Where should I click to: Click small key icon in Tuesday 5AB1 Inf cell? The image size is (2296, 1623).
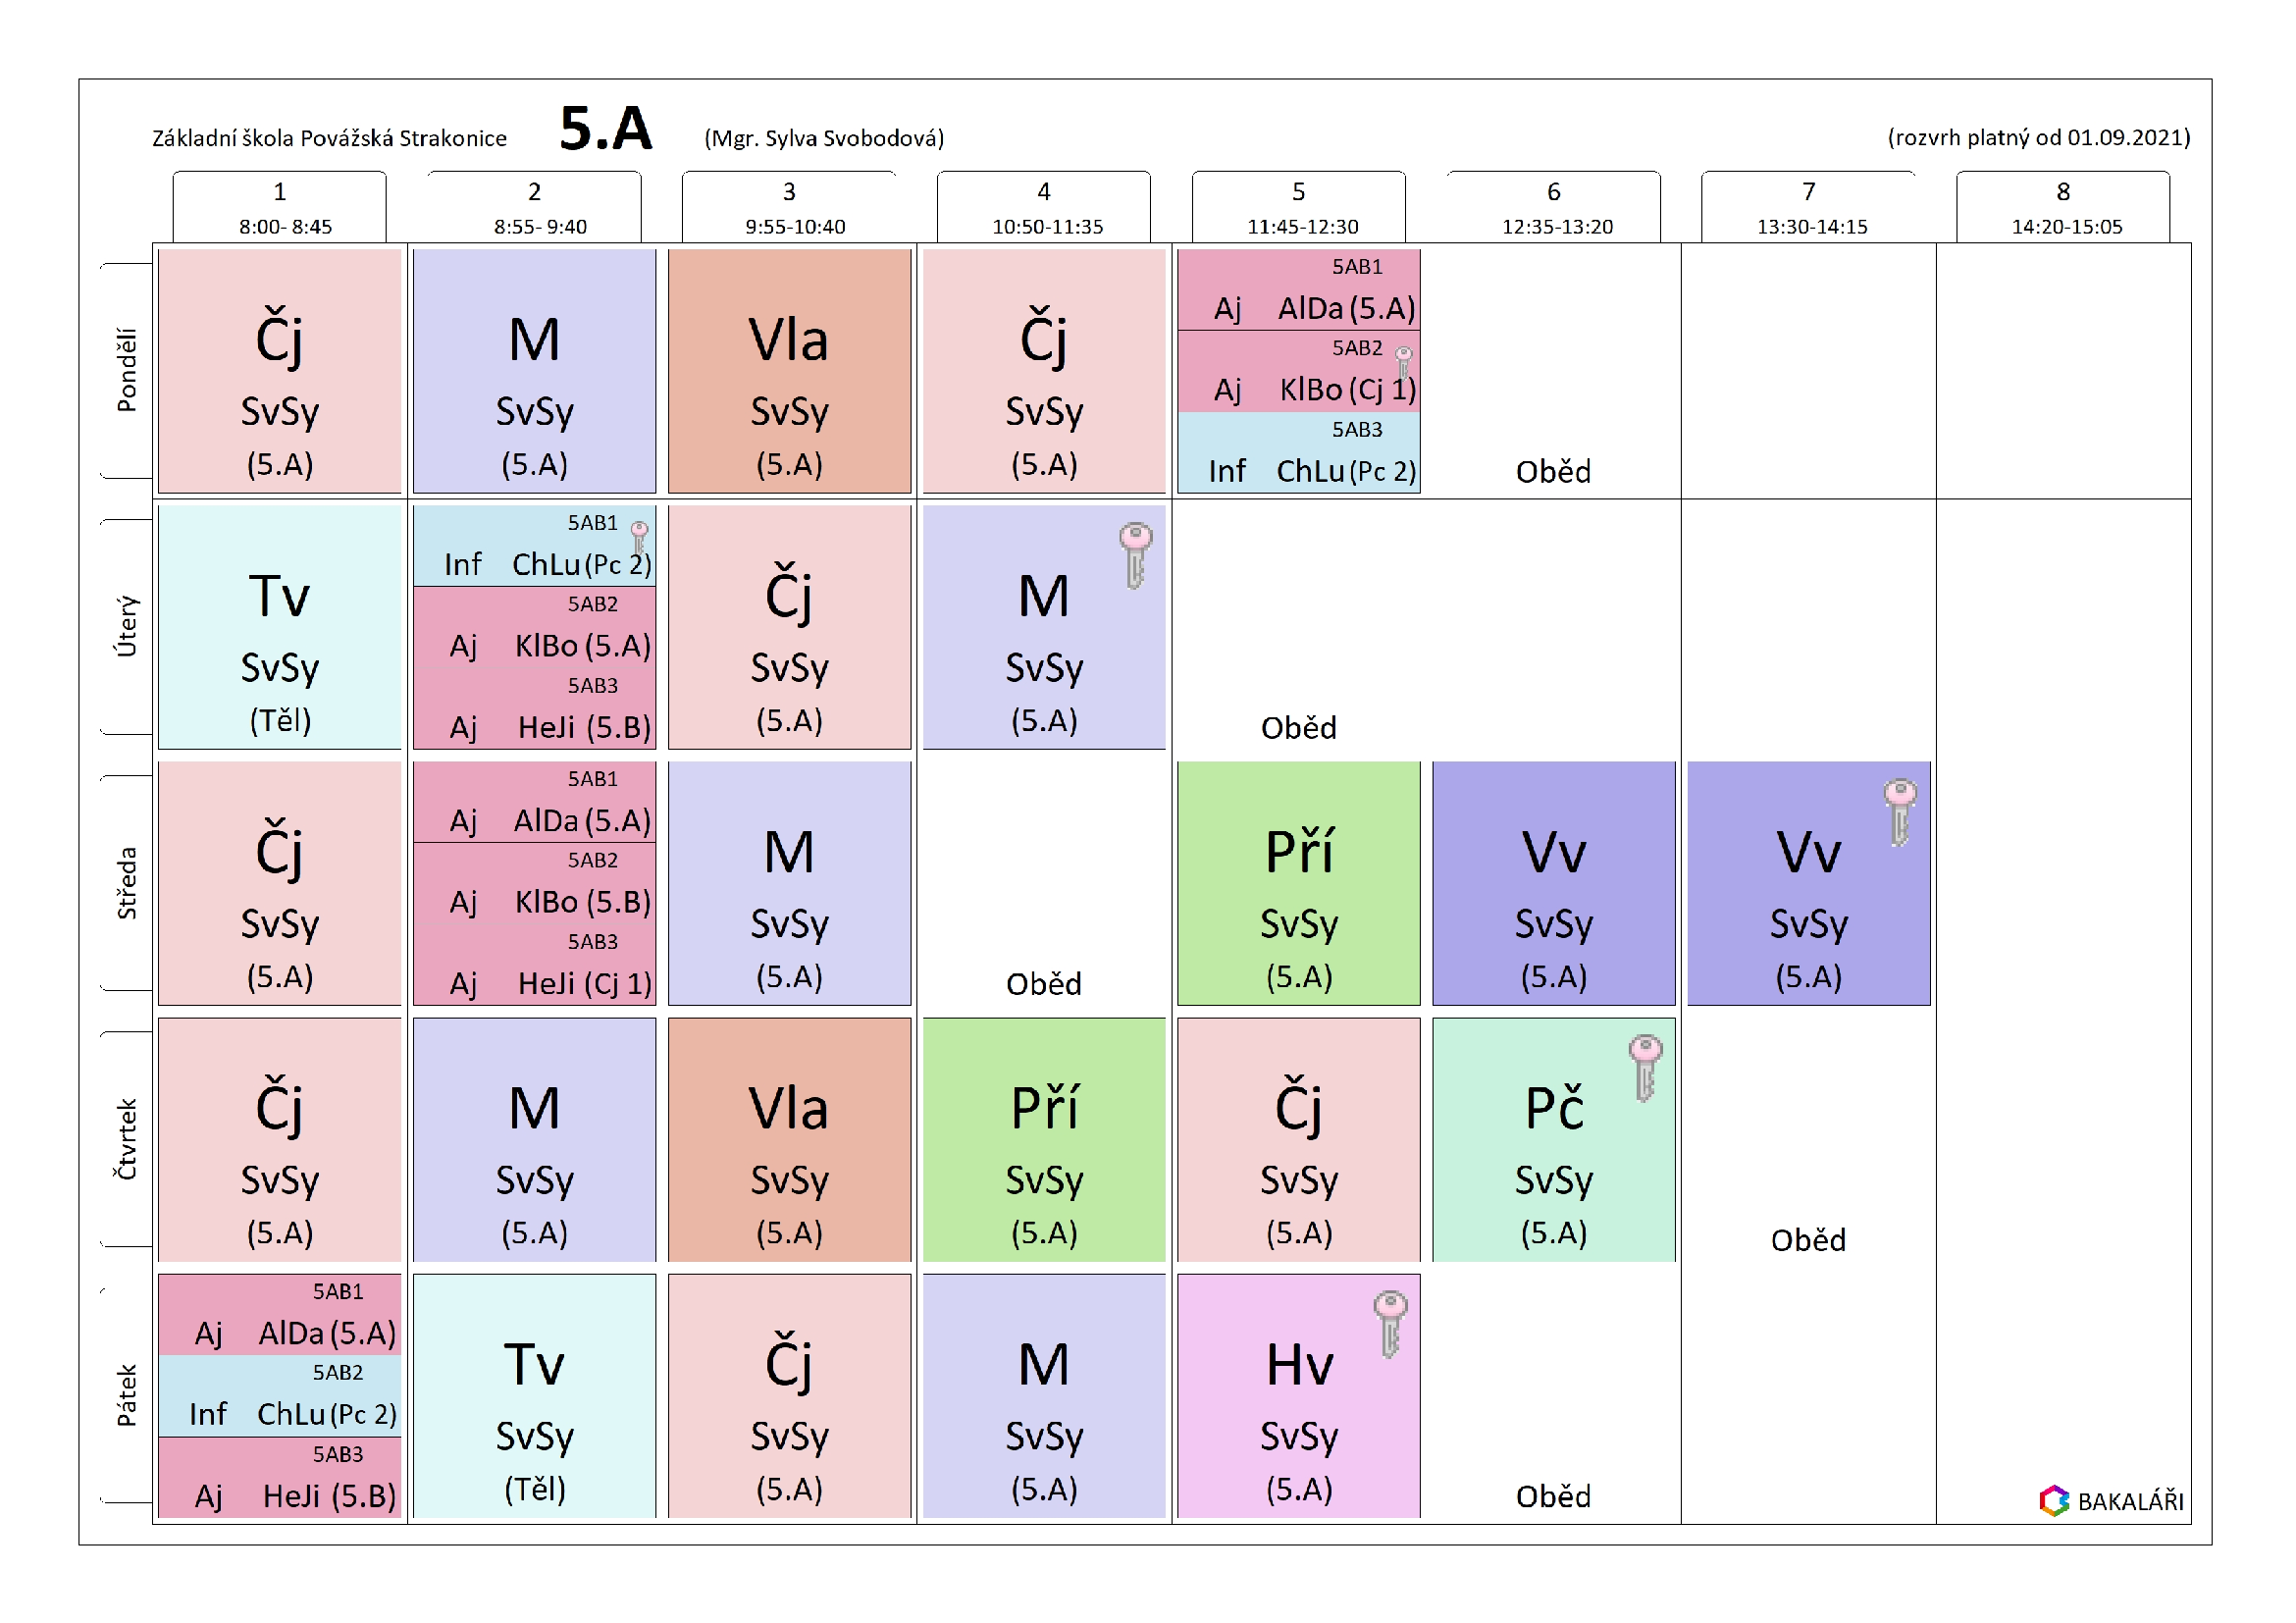639,537
